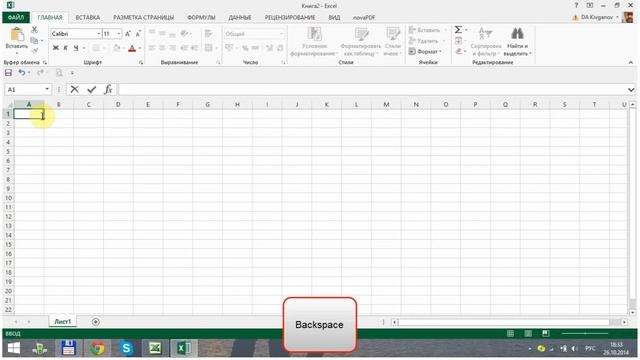The height and width of the screenshot is (360, 640).
Task: Click the Paste (Вставить) clipboard icon
Action: pyautogui.click(x=17, y=34)
